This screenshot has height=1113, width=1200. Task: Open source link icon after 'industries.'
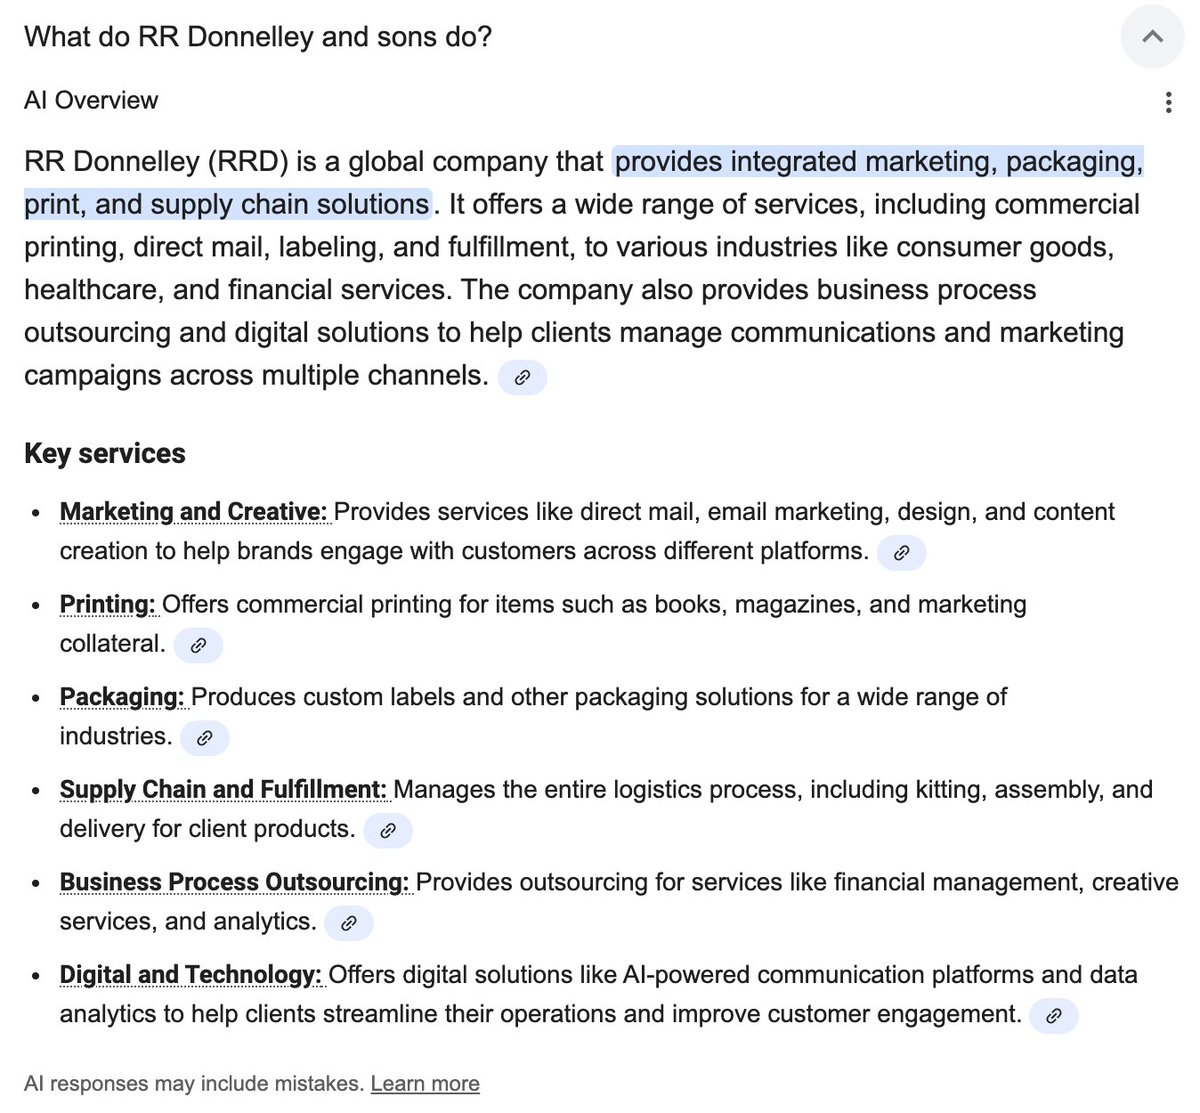tap(204, 738)
